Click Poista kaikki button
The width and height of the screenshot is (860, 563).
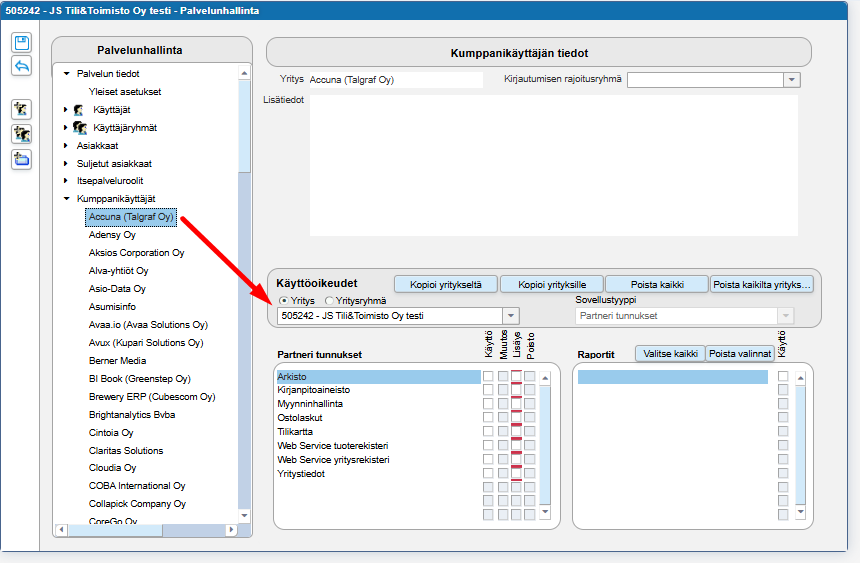tap(657, 284)
